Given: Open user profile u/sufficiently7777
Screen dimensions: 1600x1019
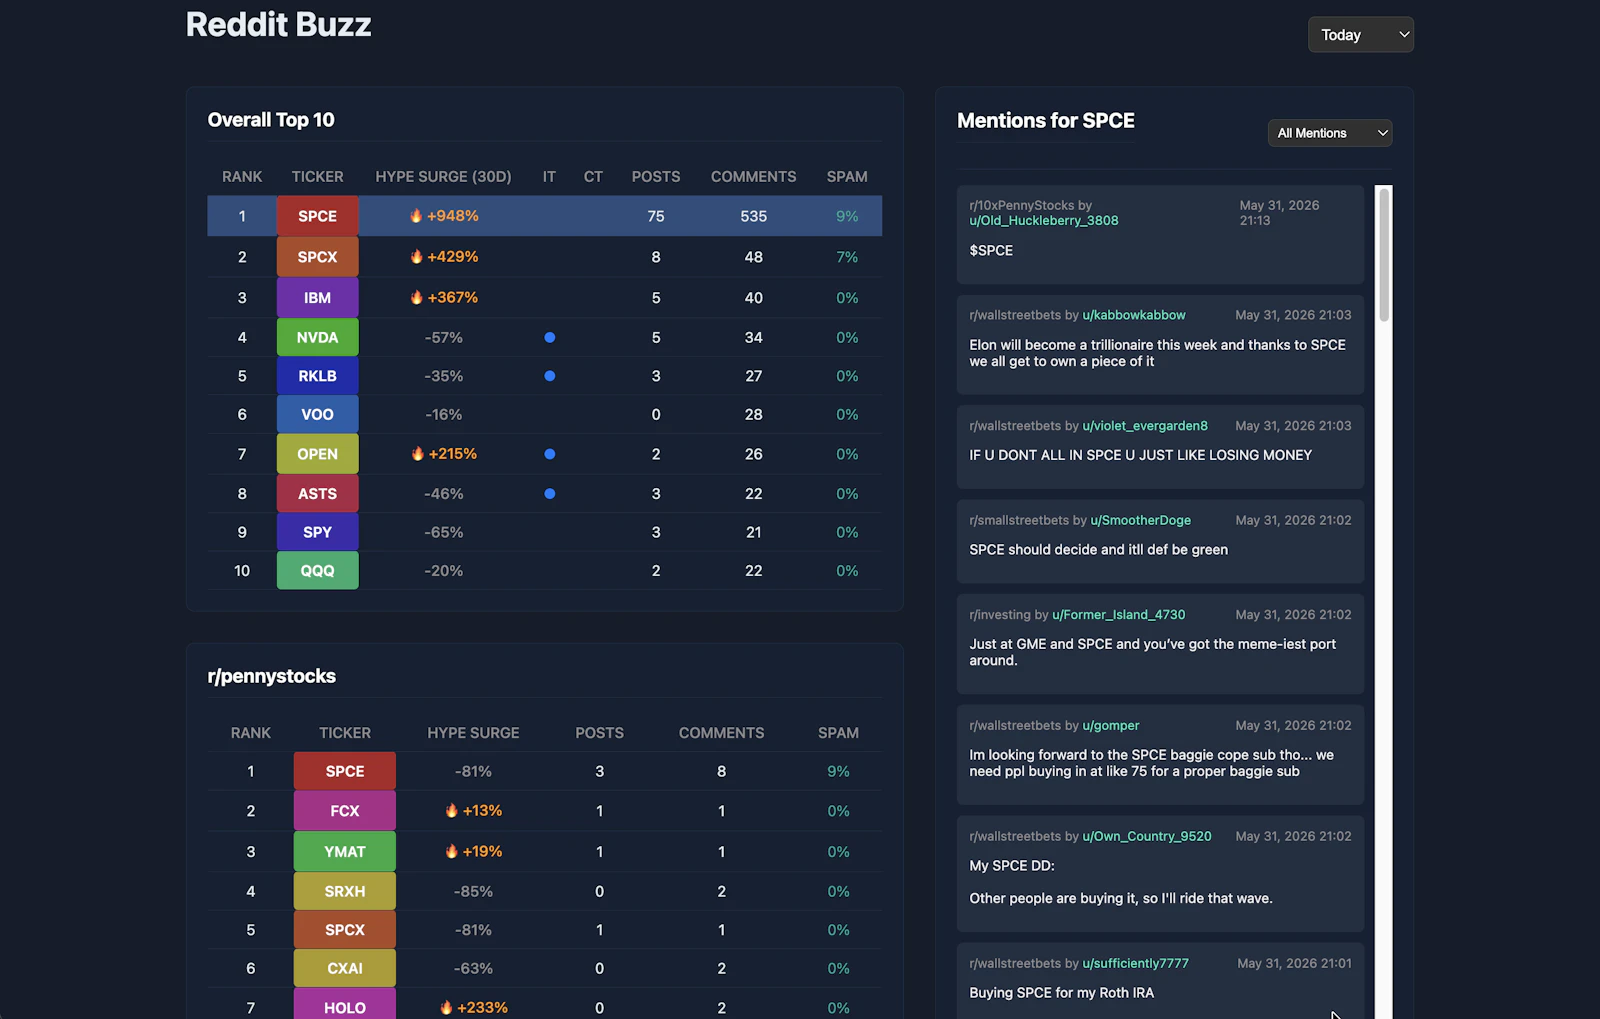Looking at the screenshot, I should [x=1135, y=963].
